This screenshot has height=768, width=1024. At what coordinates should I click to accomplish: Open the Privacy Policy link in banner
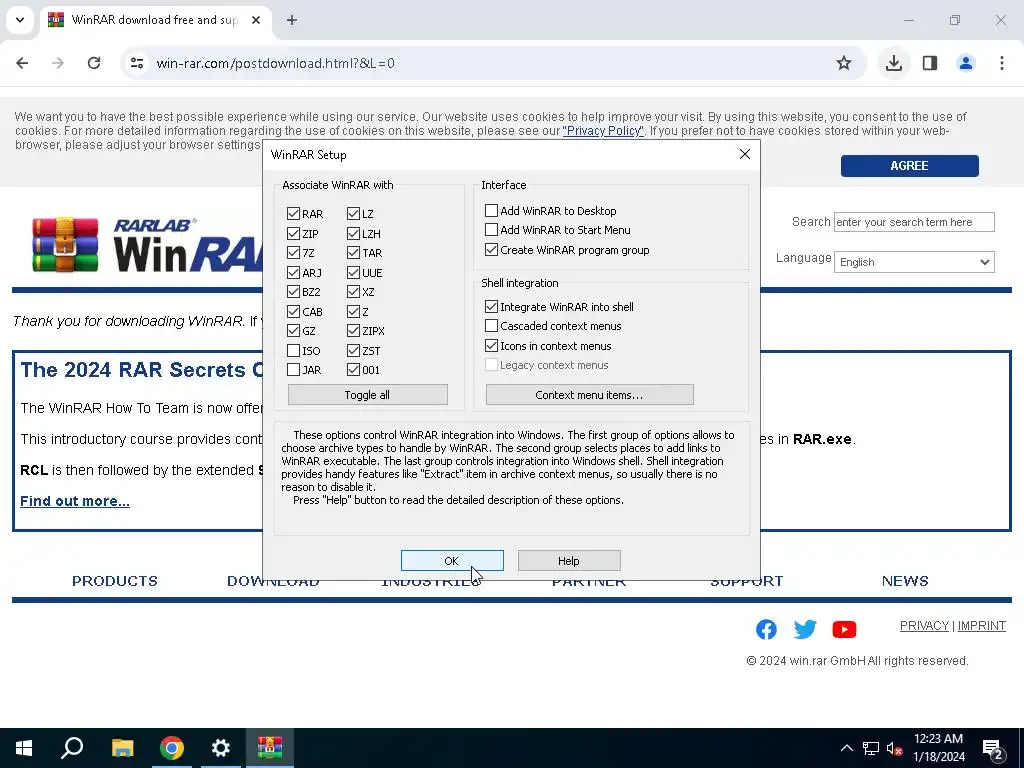click(603, 131)
